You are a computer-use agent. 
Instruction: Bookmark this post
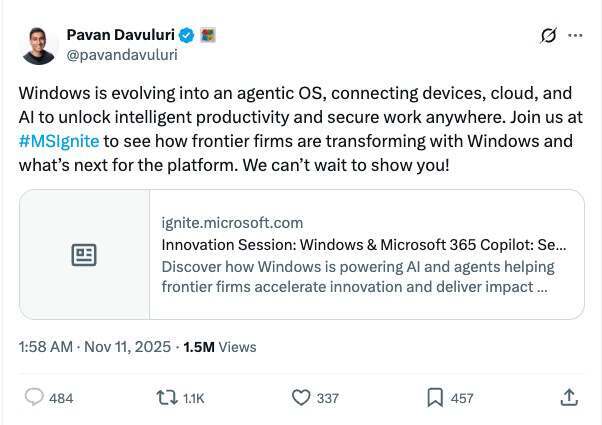435,397
